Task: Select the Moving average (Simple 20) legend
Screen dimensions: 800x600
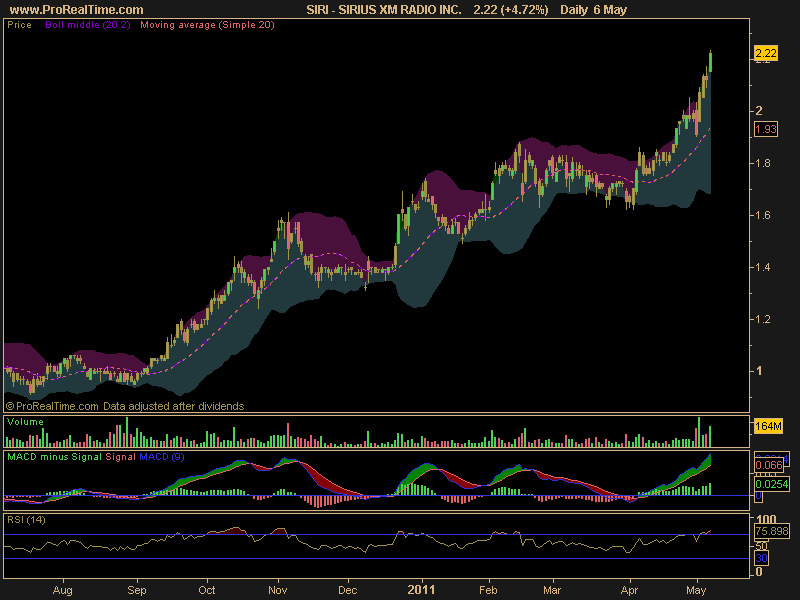Action: coord(207,25)
